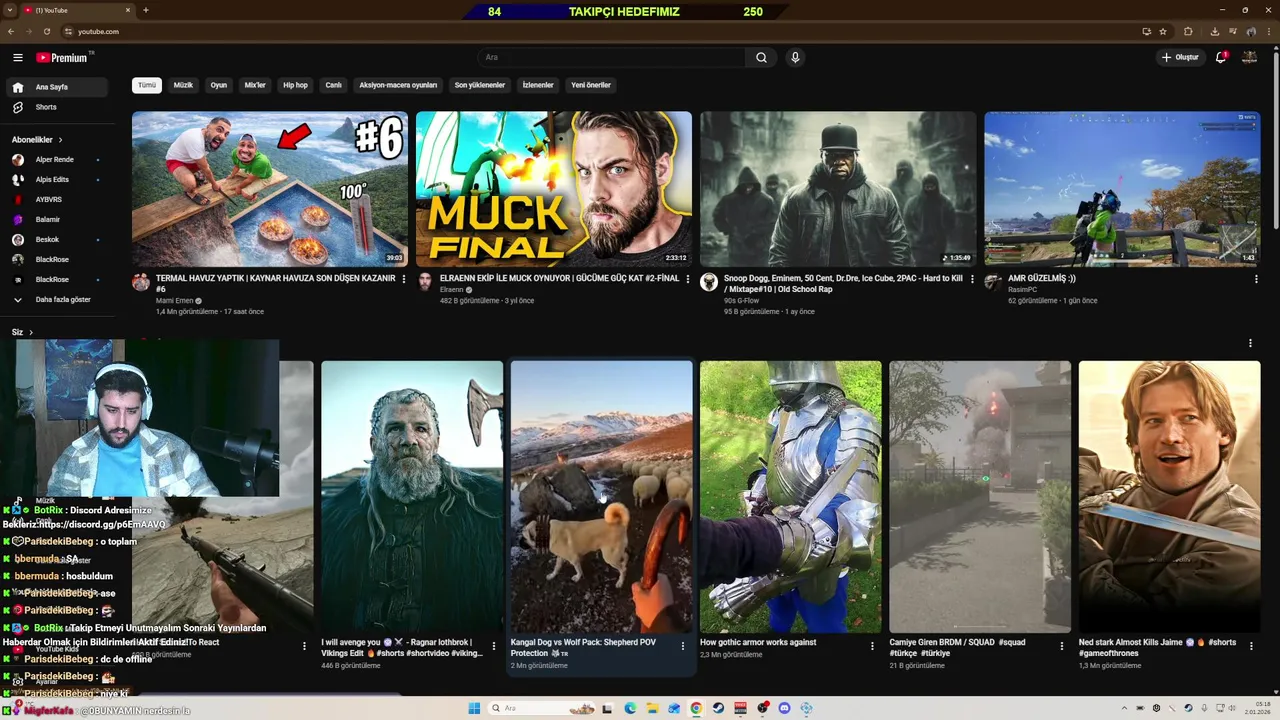Open Steam from the taskbar
The image size is (1280, 720).
pyautogui.click(x=718, y=708)
